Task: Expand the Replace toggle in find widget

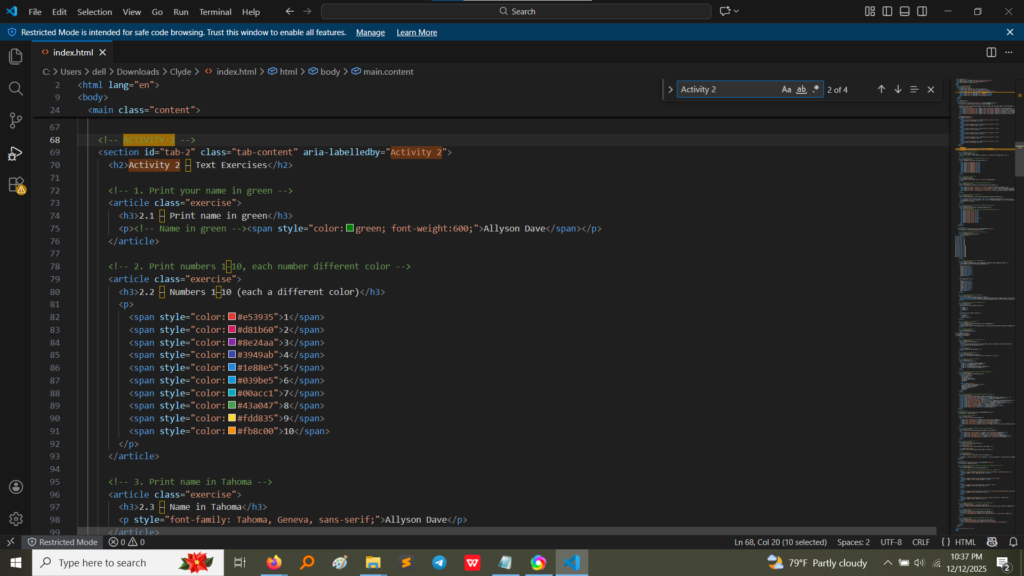Action: click(x=669, y=89)
